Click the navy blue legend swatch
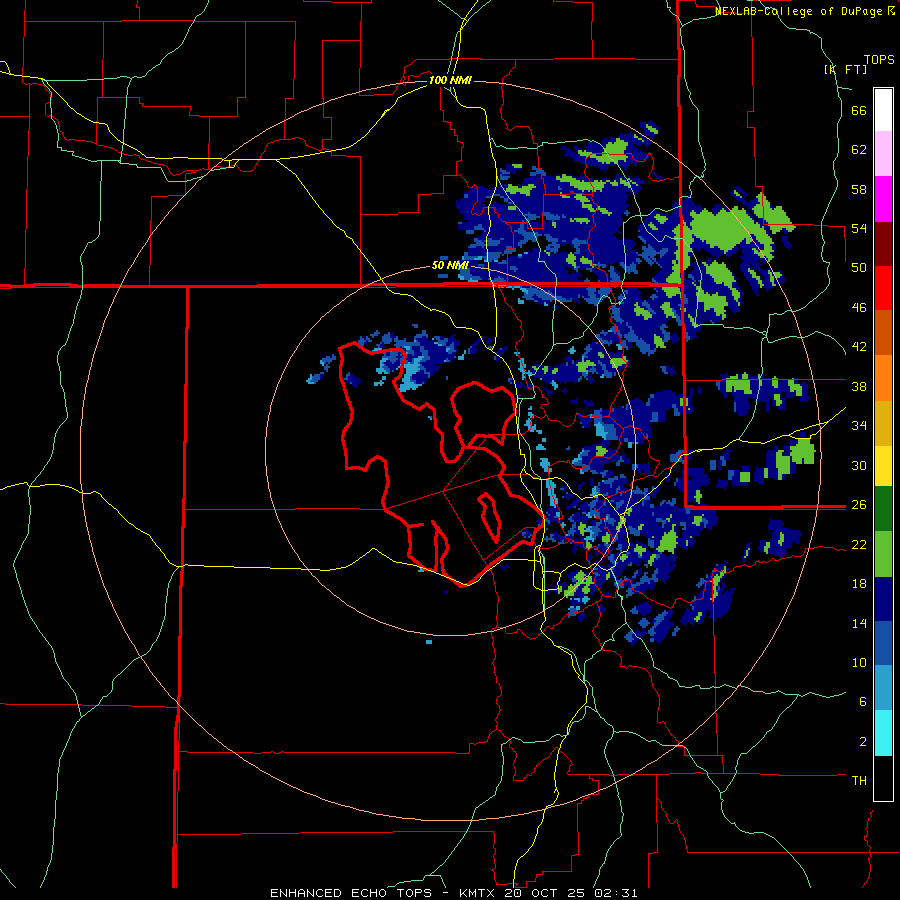The image size is (900, 900). (x=883, y=599)
